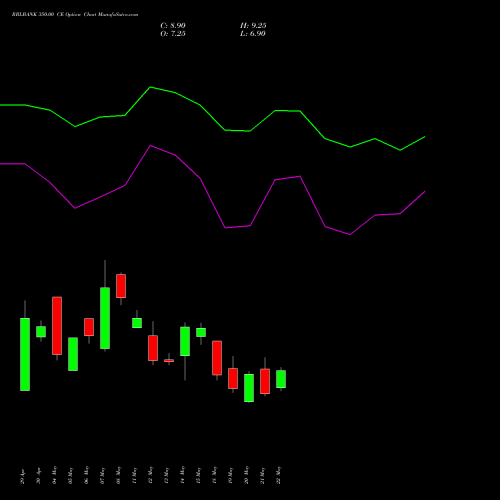Select the red candle for 12 May
This screenshot has width=500, height=500.
pos(153,348)
